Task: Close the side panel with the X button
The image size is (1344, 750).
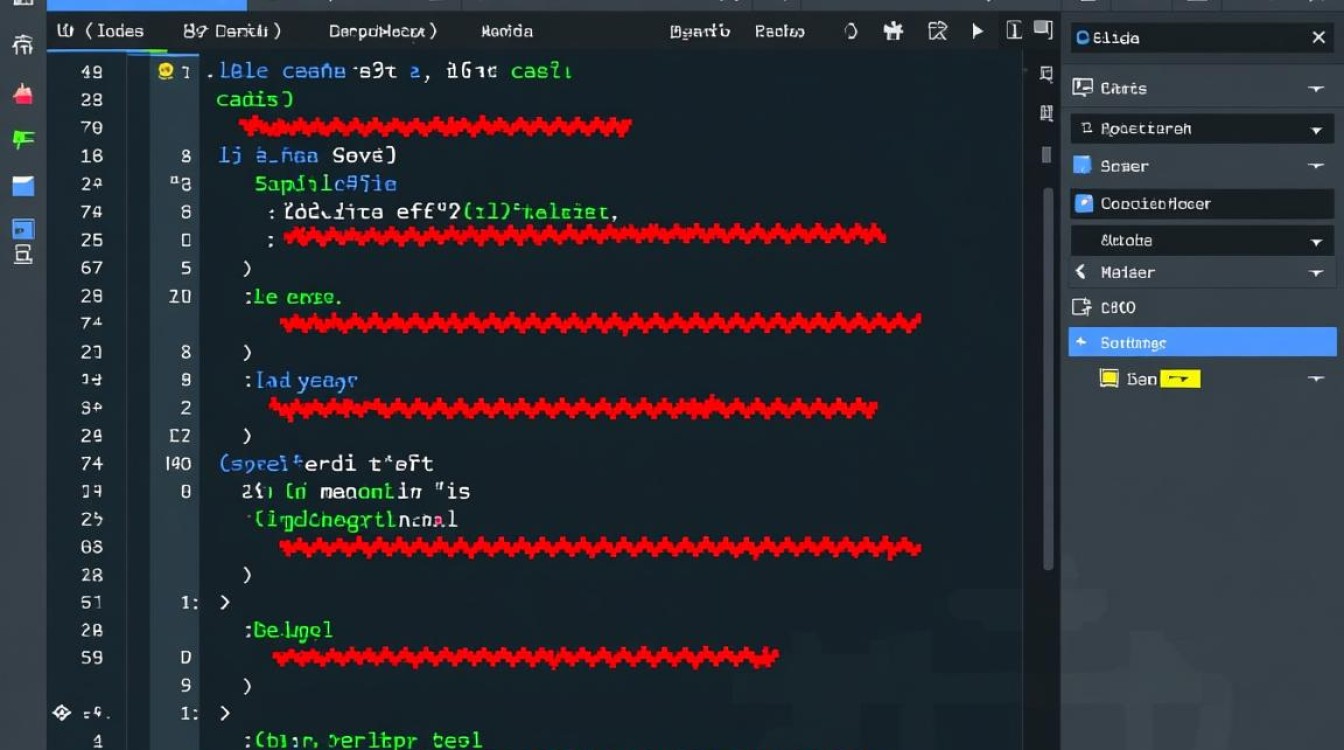Action: pos(1319,38)
